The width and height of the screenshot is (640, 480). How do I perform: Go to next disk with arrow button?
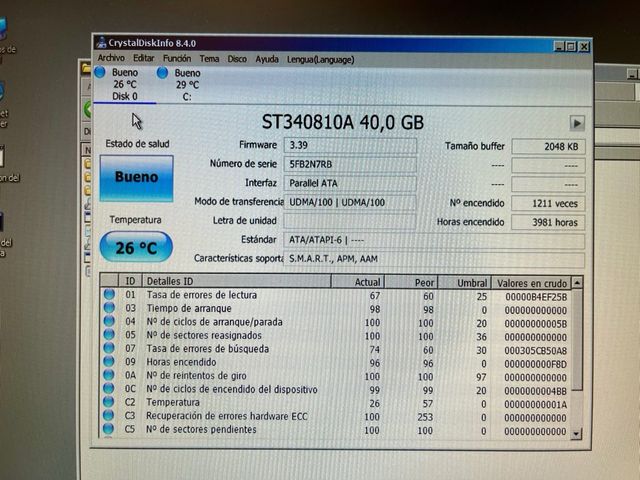pyautogui.click(x=577, y=123)
